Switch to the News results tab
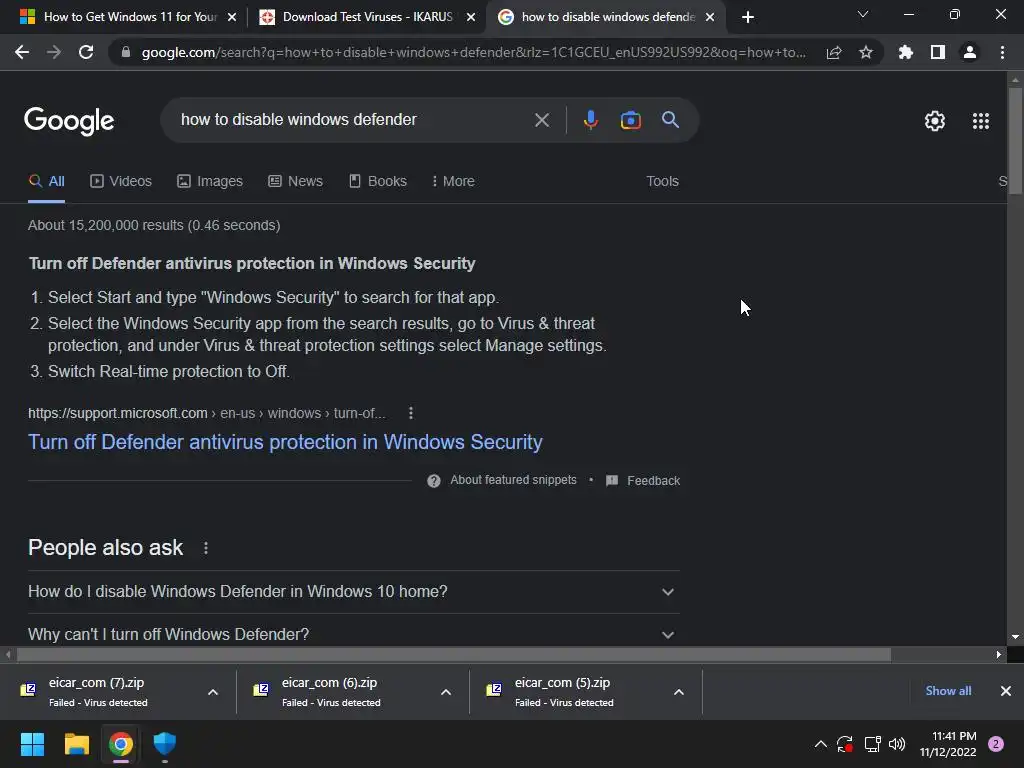The width and height of the screenshot is (1024, 768). click(295, 181)
